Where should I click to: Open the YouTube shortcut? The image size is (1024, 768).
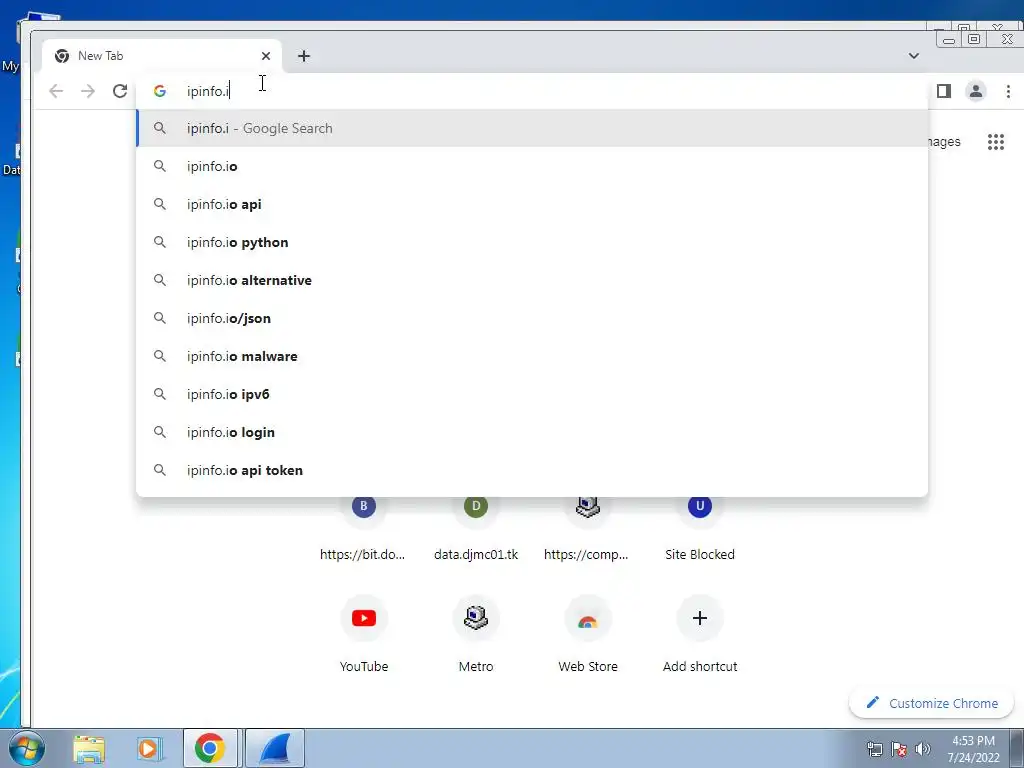click(x=364, y=634)
